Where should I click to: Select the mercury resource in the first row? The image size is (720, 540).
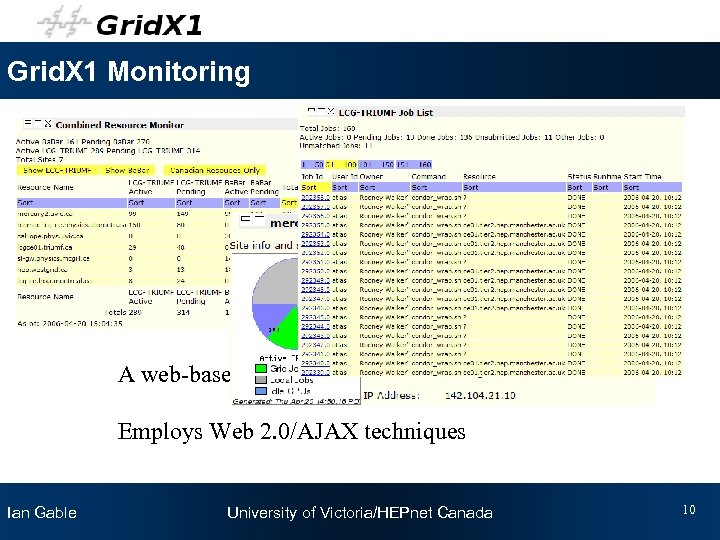tap(45, 214)
